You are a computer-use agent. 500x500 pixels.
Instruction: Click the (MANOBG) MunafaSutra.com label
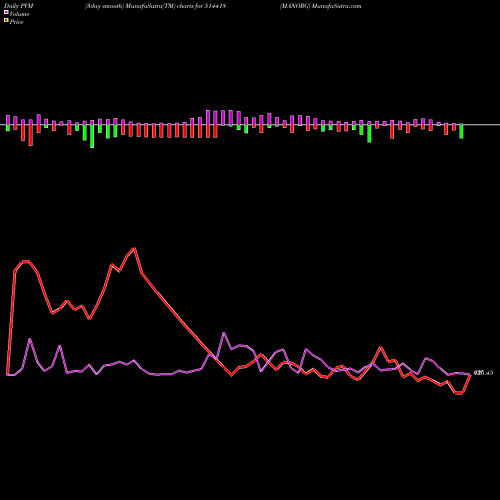320,6
